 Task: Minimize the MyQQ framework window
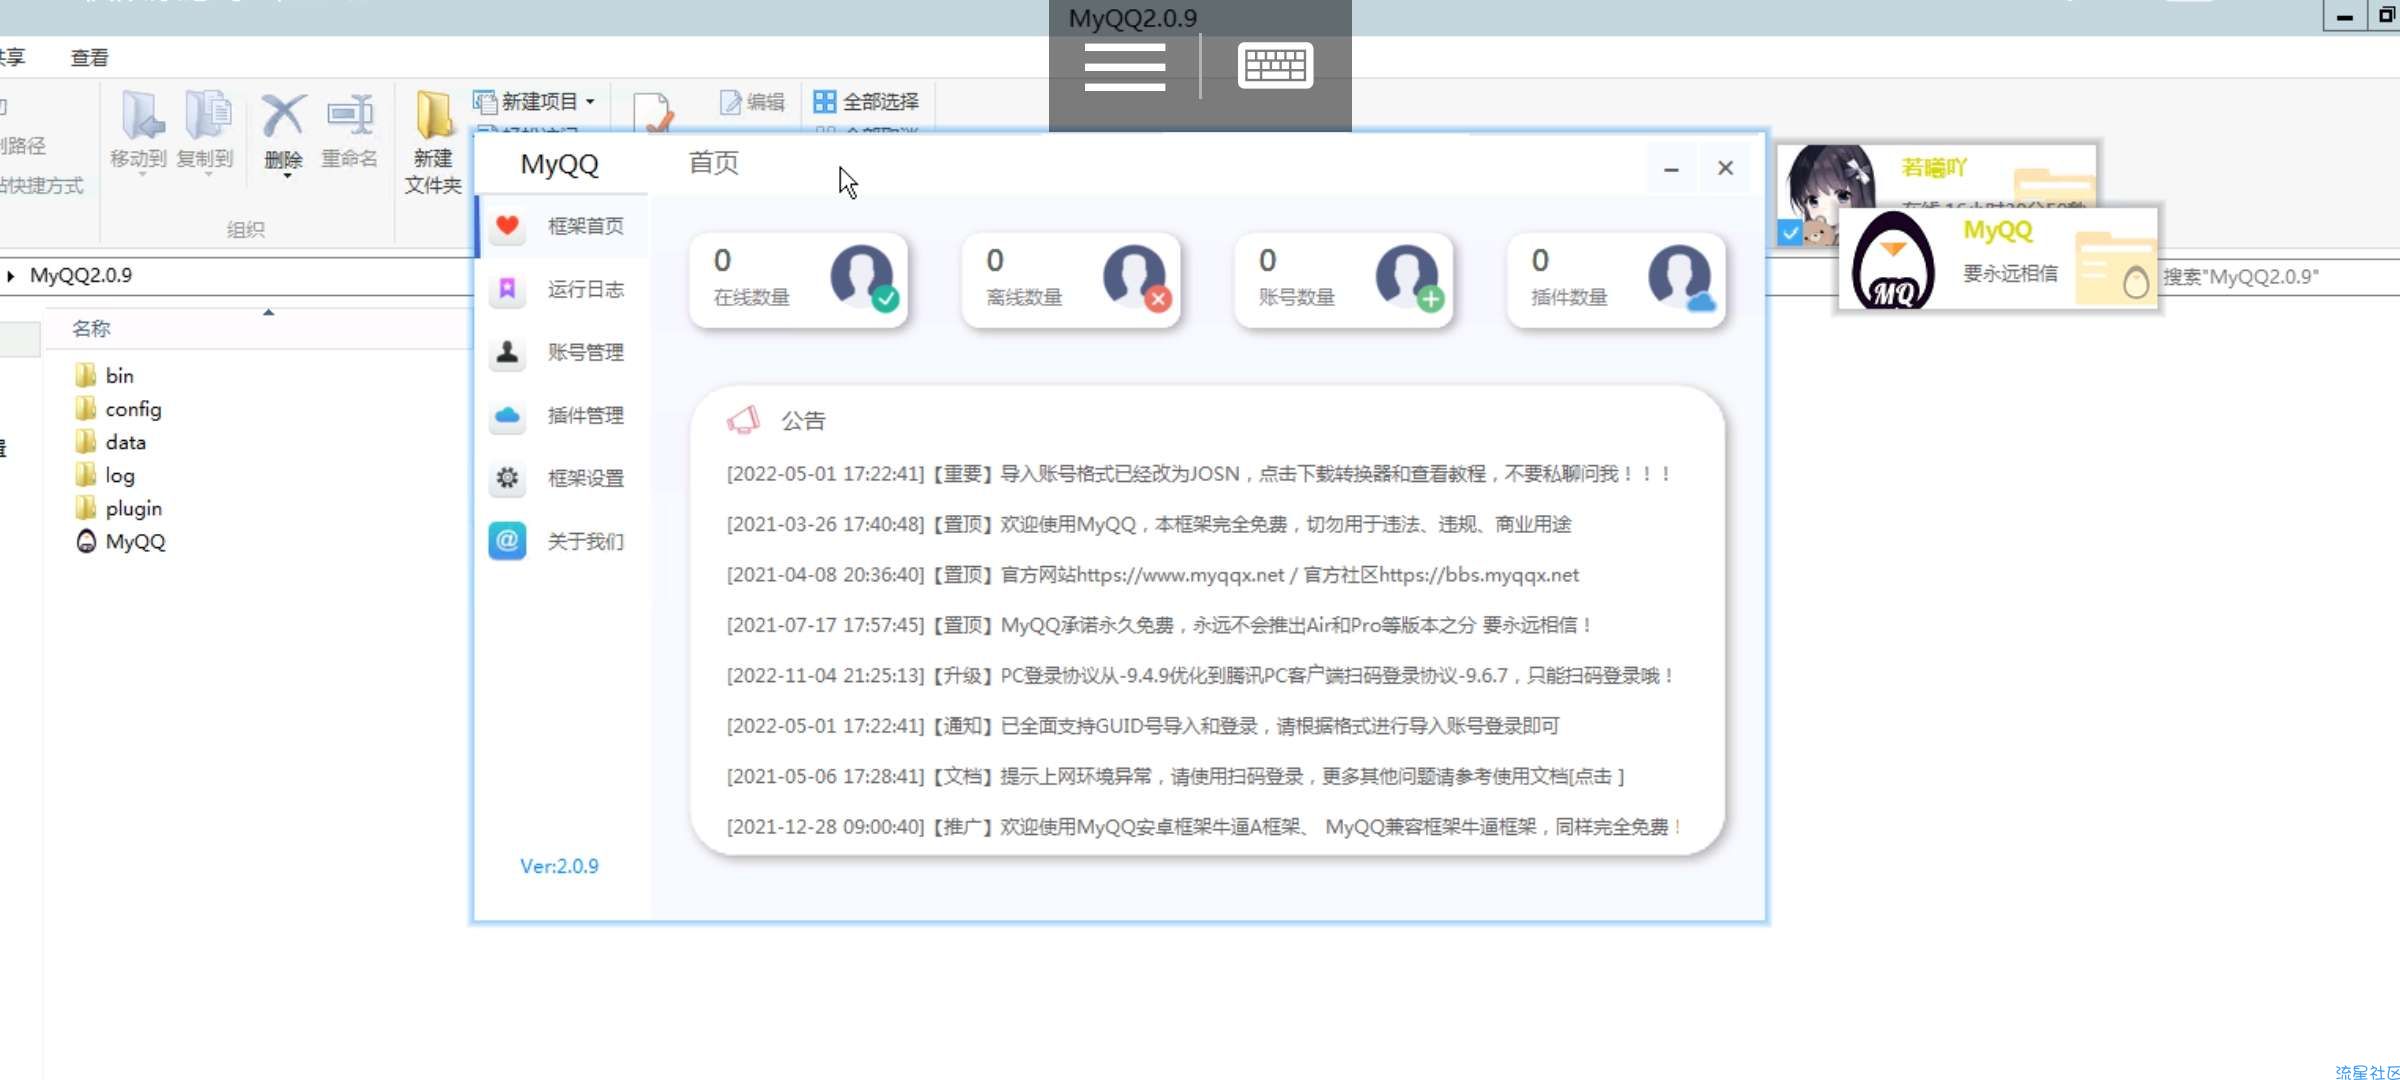[1671, 169]
